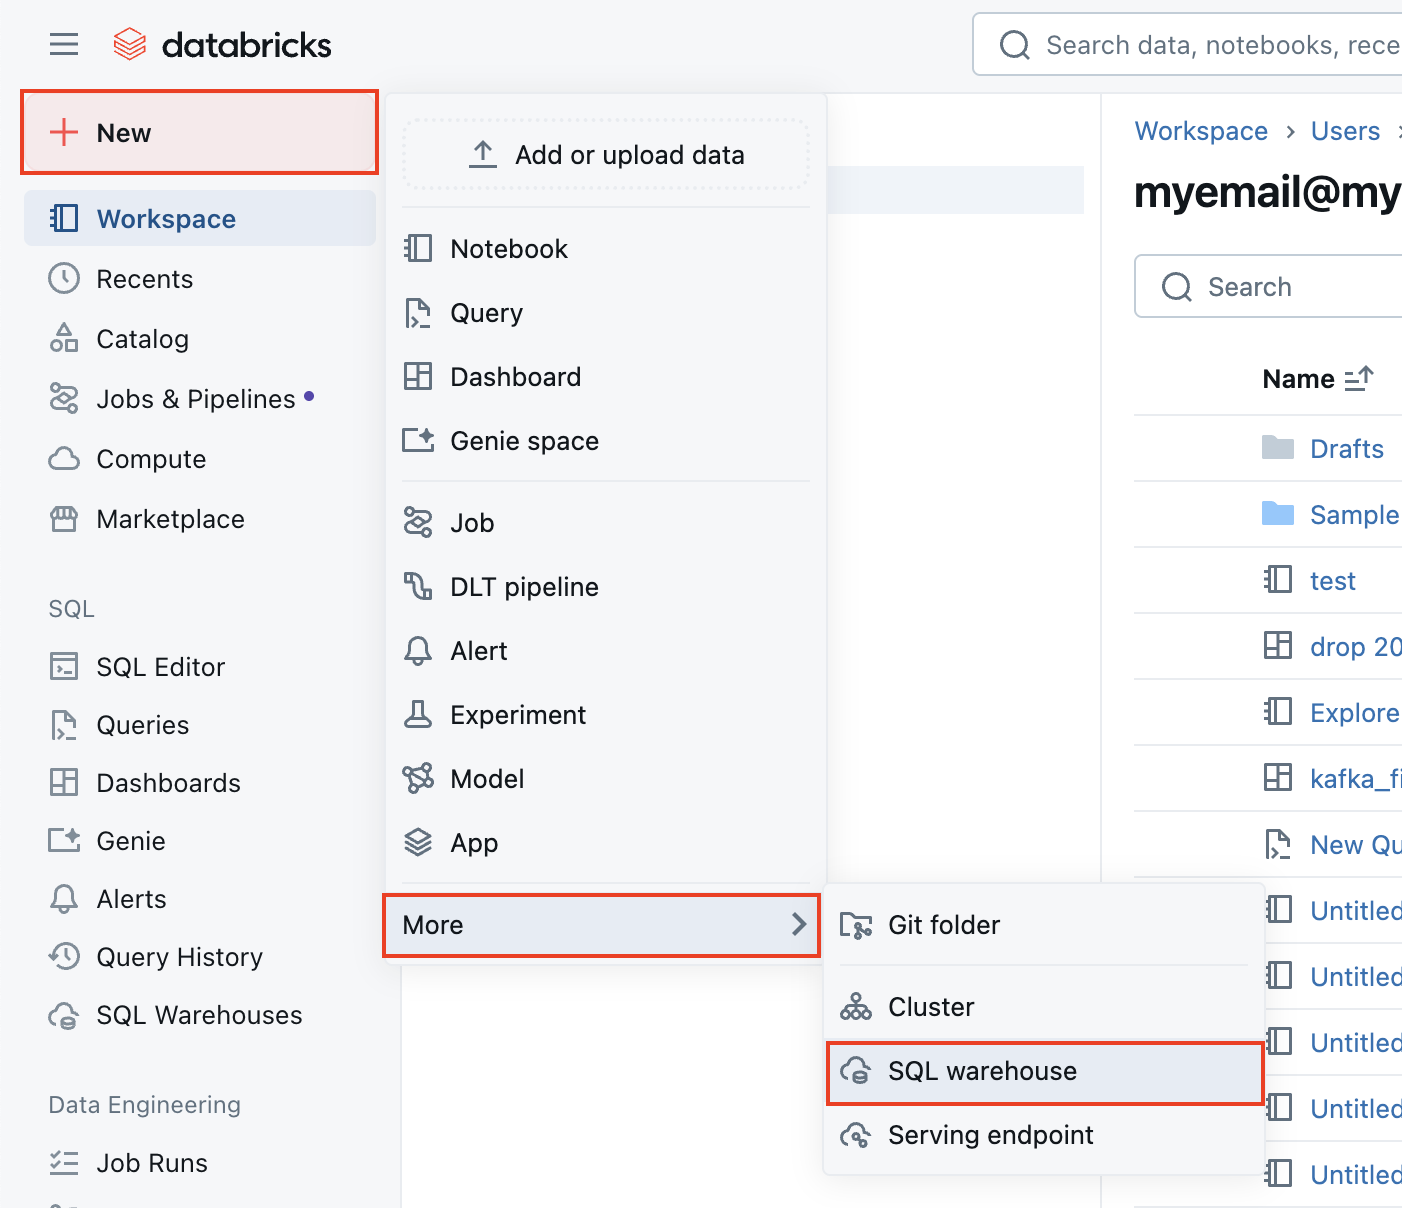The image size is (1402, 1208).
Task: Open the Drafts folder
Action: click(1346, 449)
